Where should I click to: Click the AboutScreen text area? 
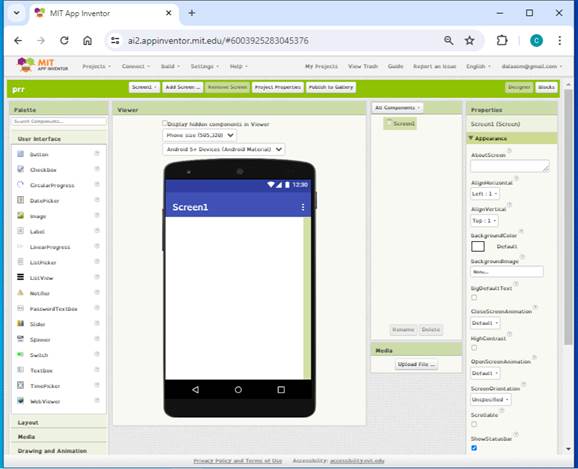click(x=510, y=166)
